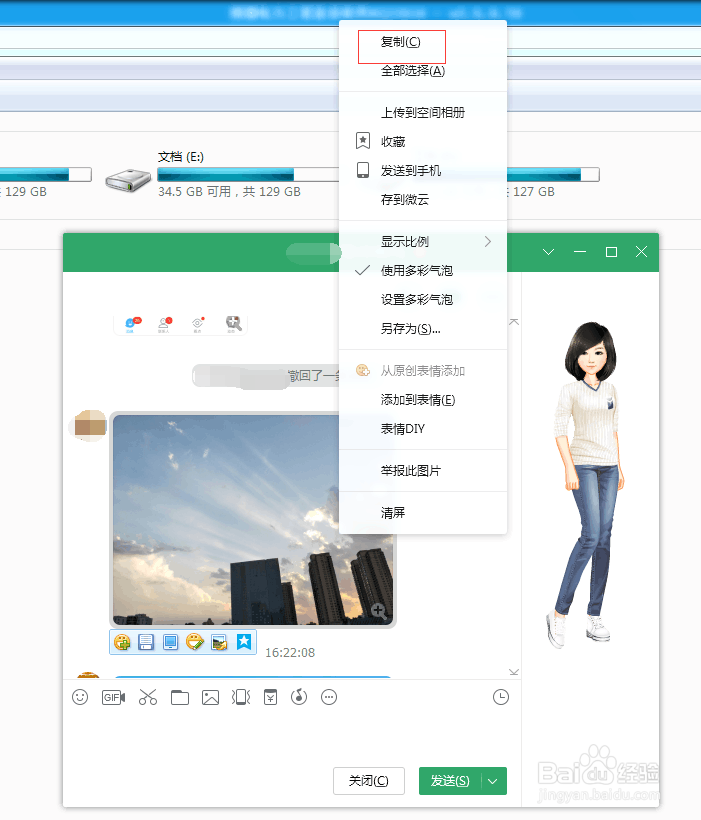701x820 pixels.
Task: Click the send picture icon
Action: click(x=210, y=698)
